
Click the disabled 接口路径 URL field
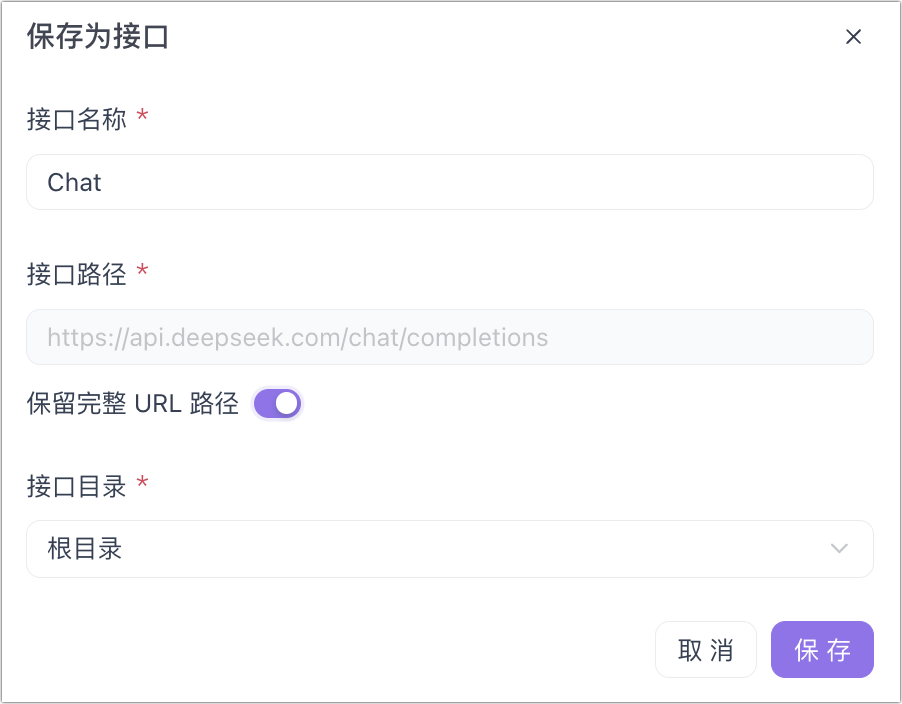pyautogui.click(x=450, y=337)
